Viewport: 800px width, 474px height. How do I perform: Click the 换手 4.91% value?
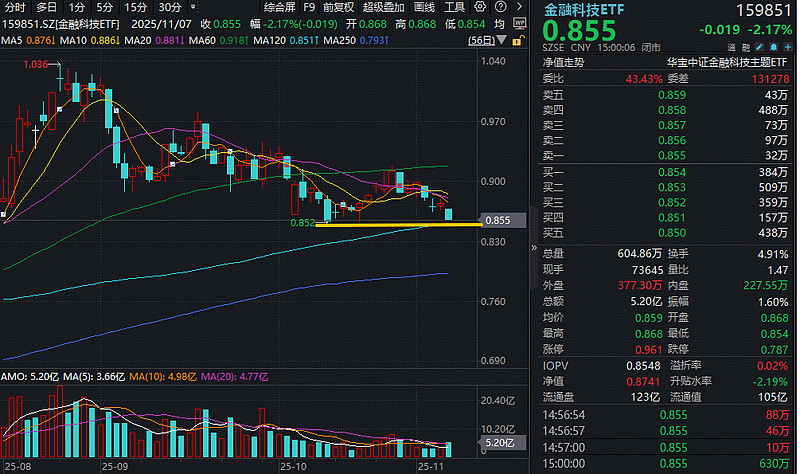773,254
